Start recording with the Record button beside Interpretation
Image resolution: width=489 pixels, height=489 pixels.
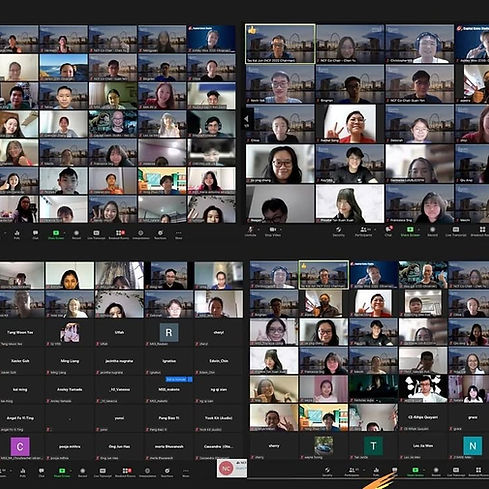click(76, 233)
